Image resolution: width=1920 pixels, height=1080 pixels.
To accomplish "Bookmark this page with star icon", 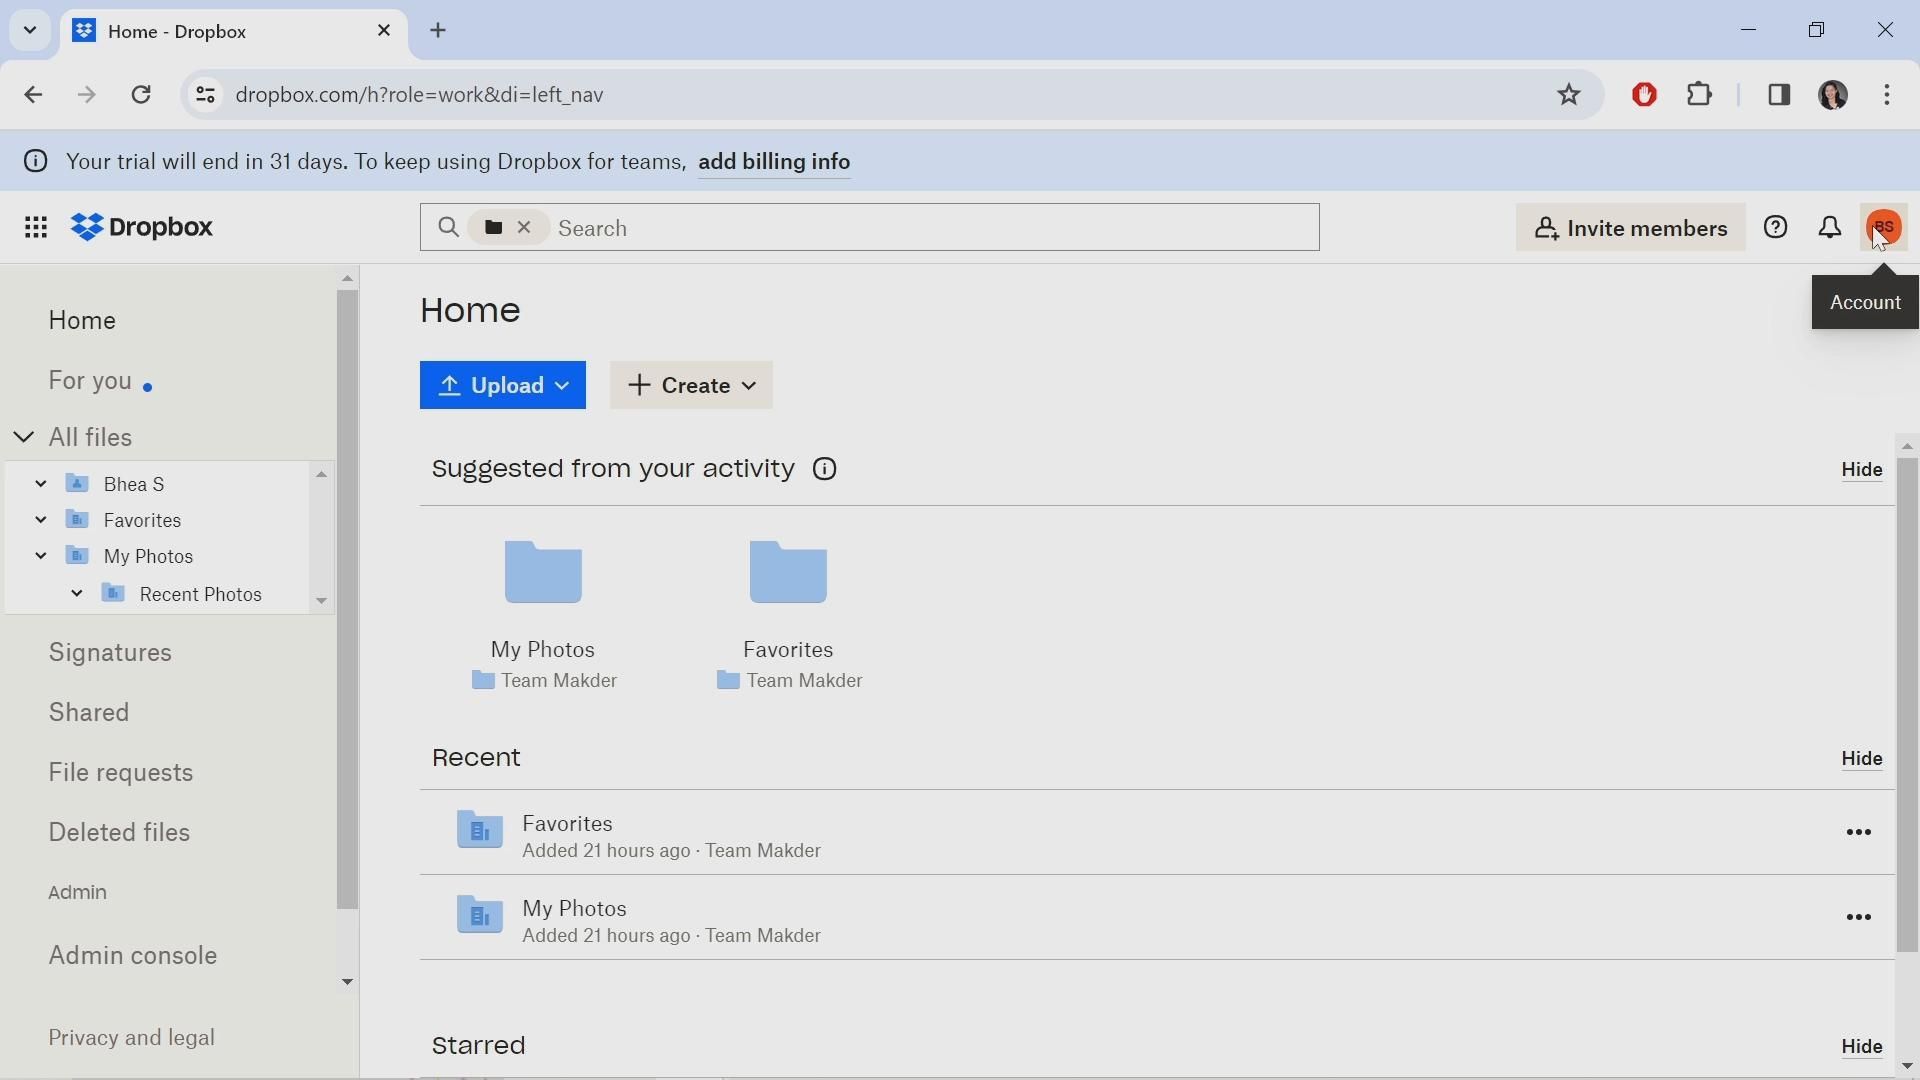I will click(1569, 95).
